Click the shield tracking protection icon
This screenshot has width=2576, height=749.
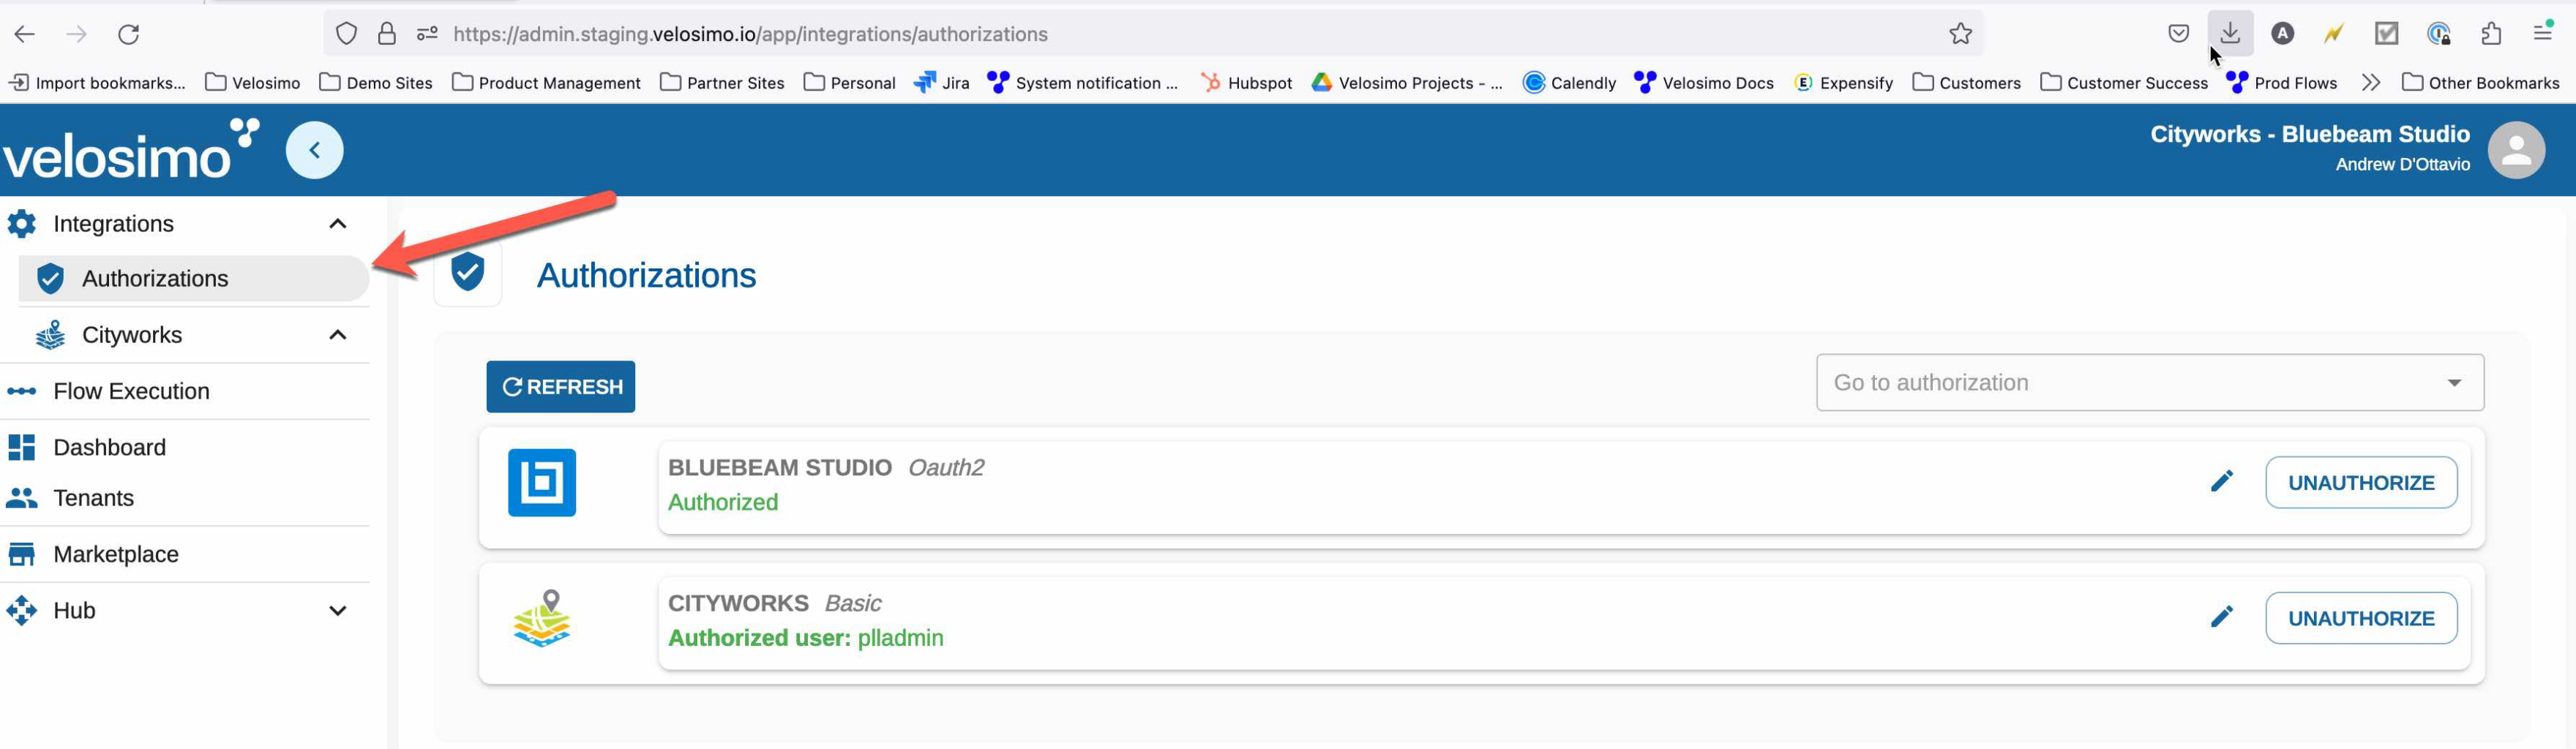click(x=346, y=34)
